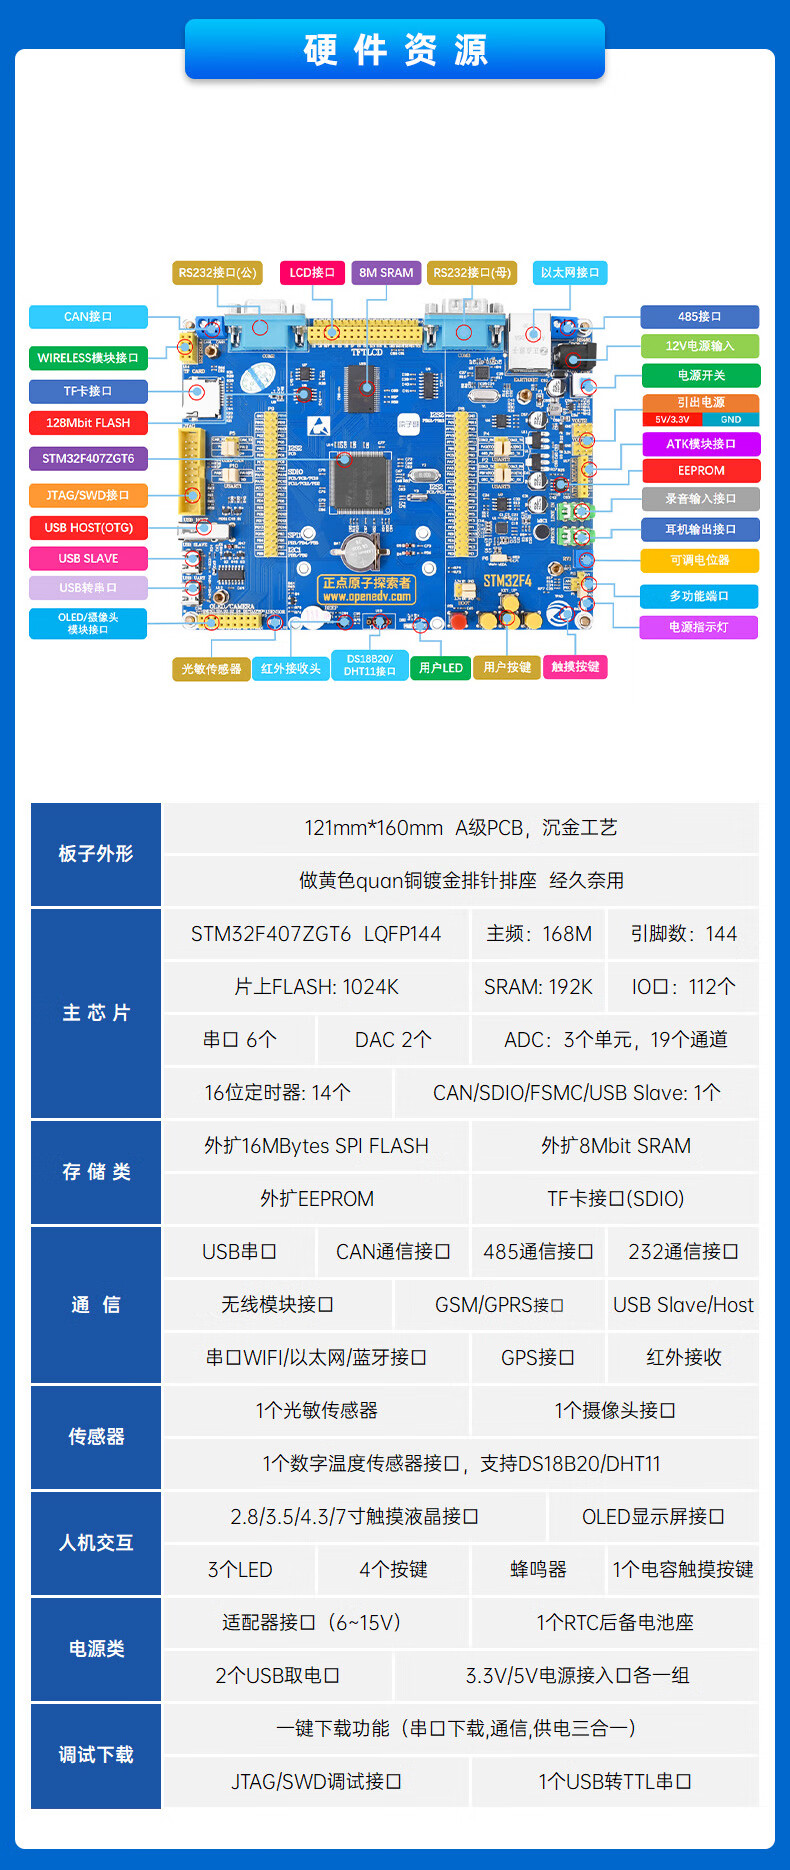The width and height of the screenshot is (790, 1870).
Task: Select the 用户按键 label
Action: pos(507,667)
